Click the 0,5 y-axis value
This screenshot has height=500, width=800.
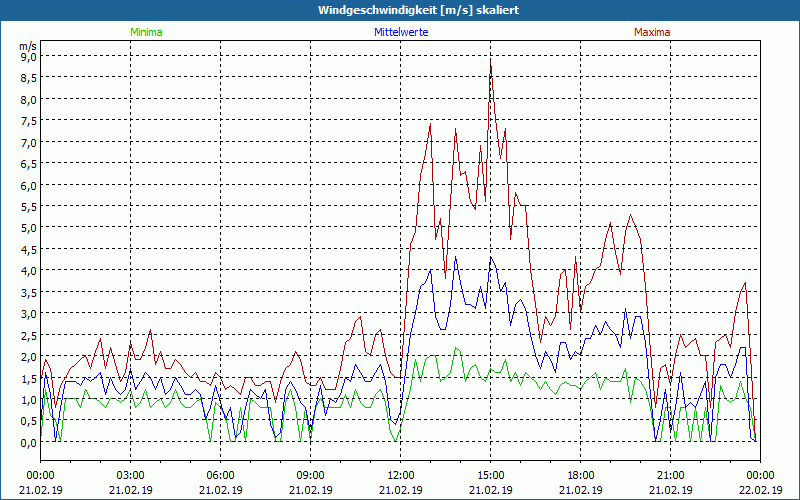pos(28,421)
